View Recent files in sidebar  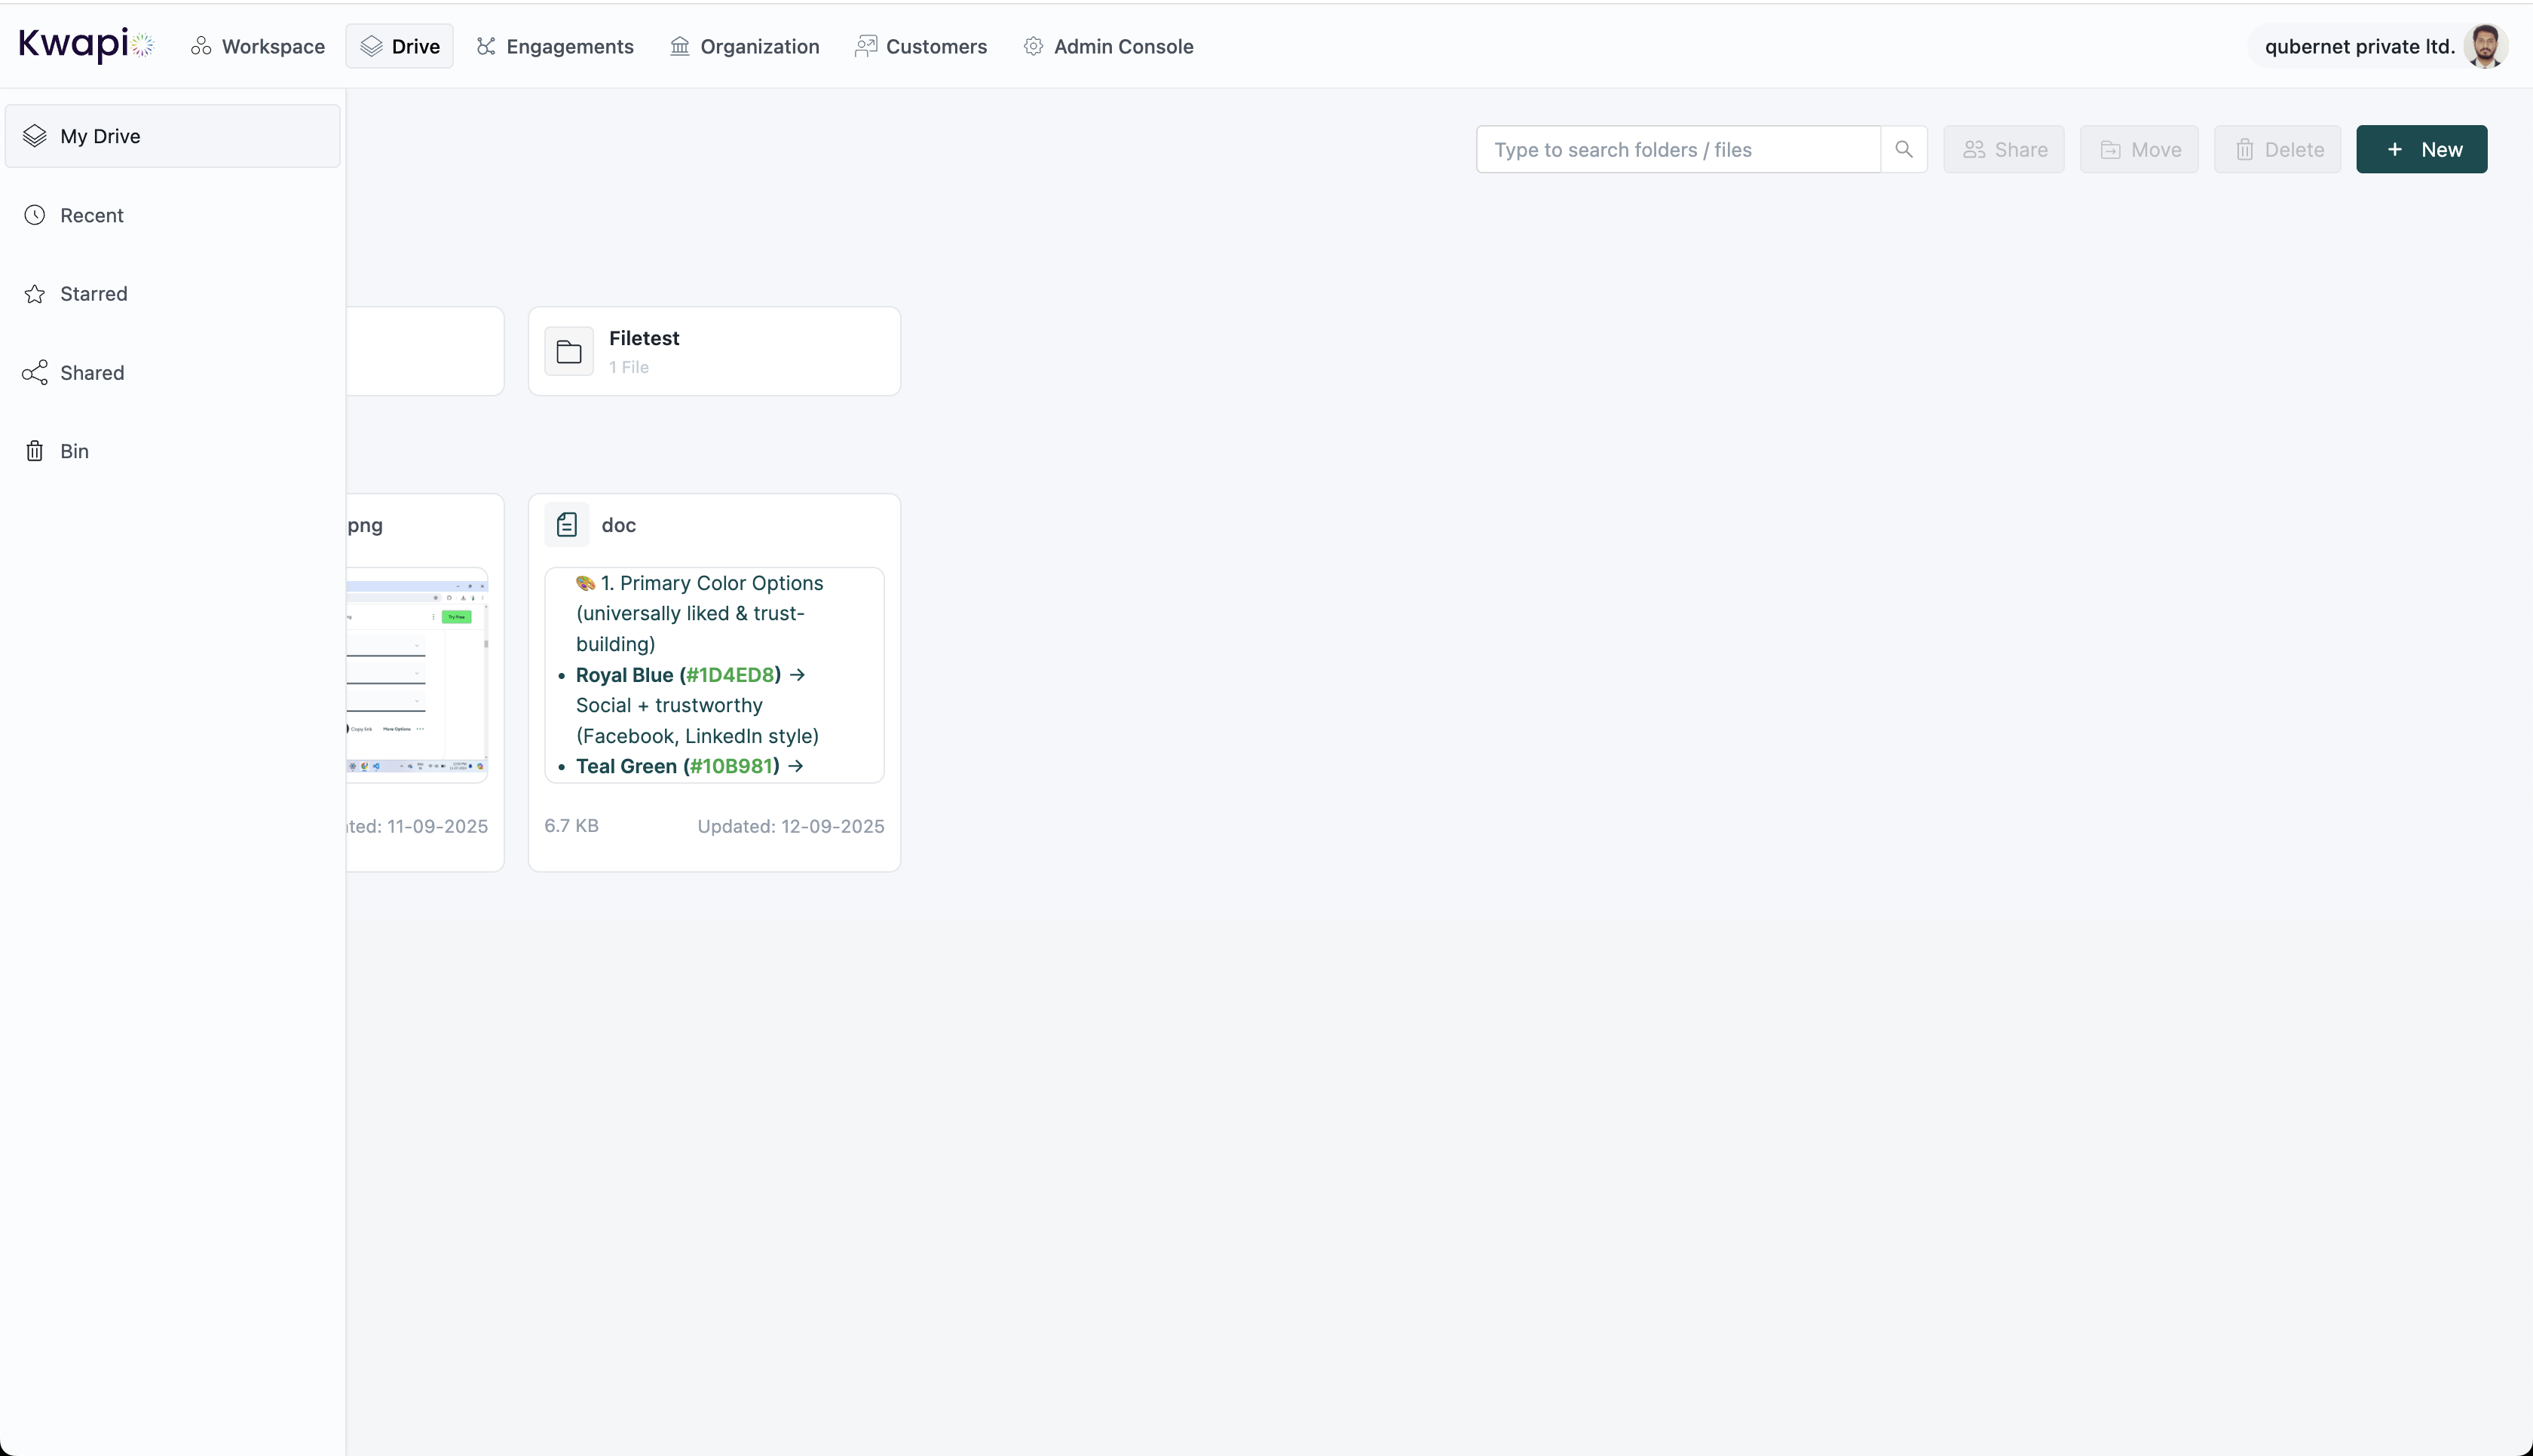click(x=91, y=215)
